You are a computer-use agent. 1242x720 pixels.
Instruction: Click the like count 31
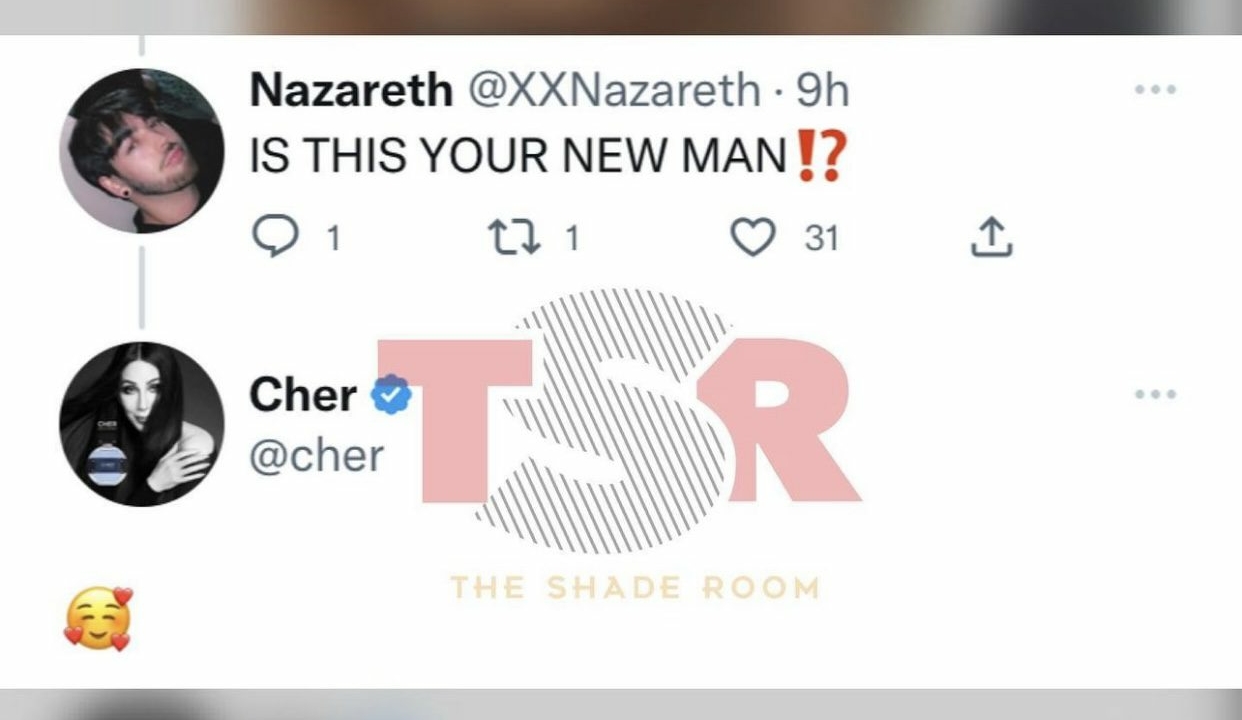pos(821,239)
